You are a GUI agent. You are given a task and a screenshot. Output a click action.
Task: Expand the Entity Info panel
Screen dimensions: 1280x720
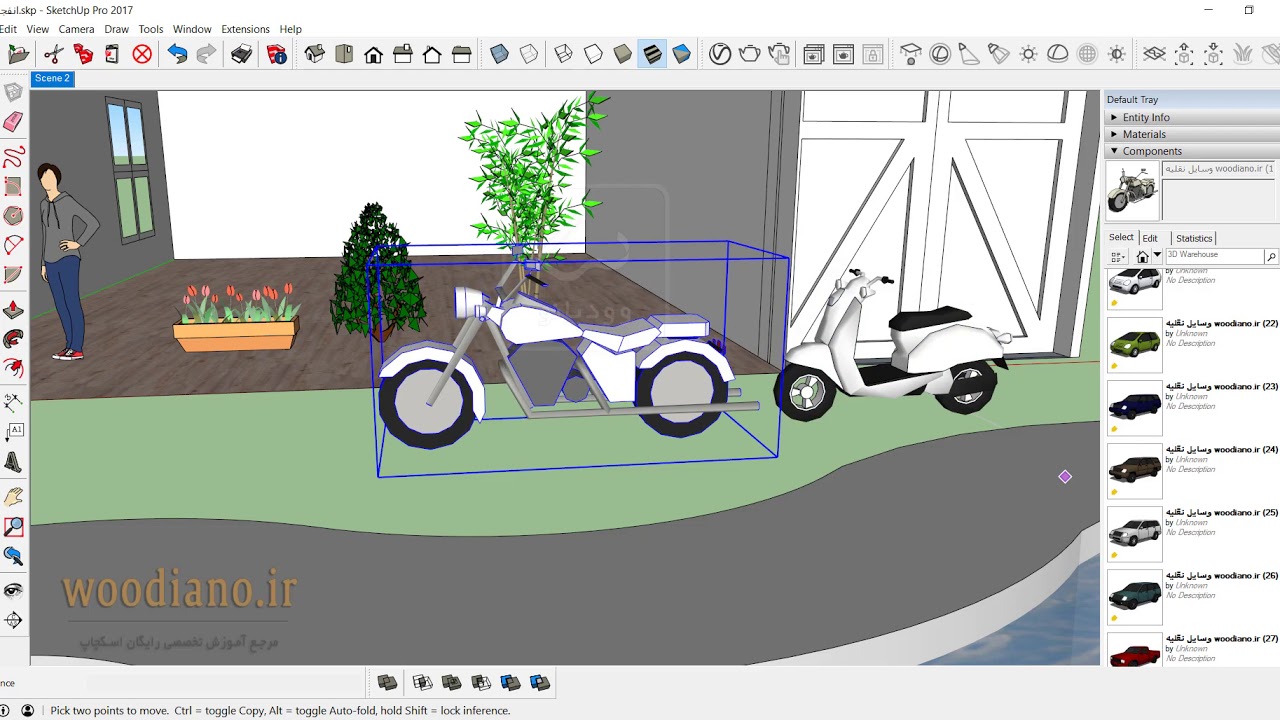[1192, 117]
